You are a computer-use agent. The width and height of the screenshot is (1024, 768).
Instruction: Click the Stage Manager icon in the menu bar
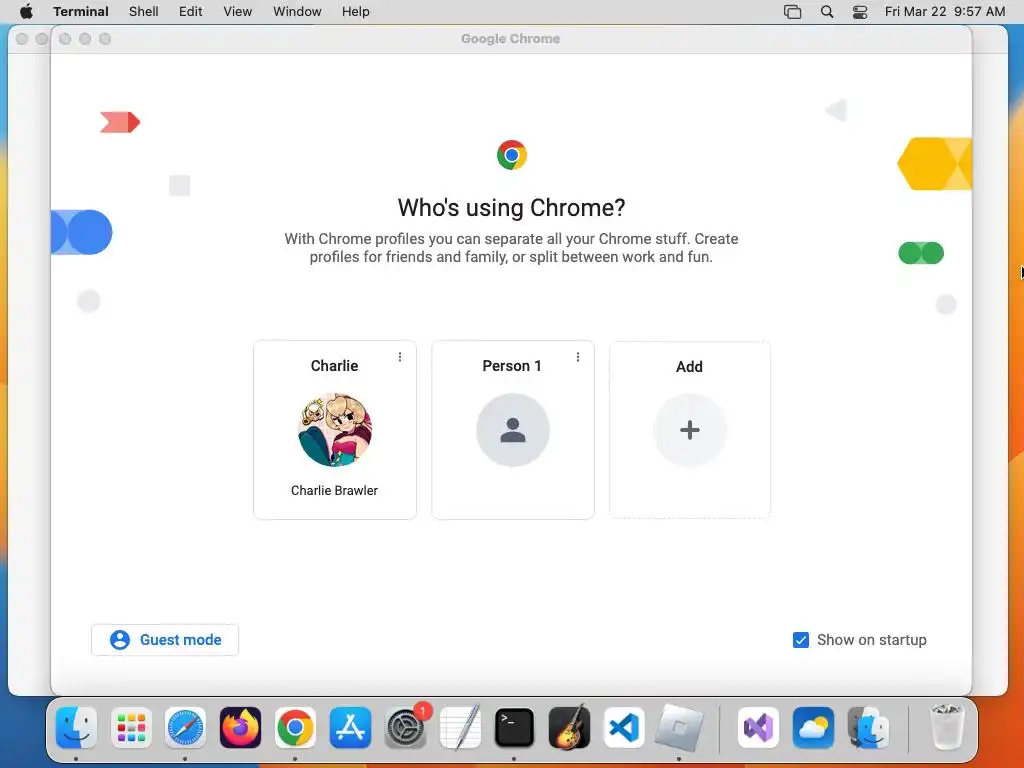pos(792,12)
